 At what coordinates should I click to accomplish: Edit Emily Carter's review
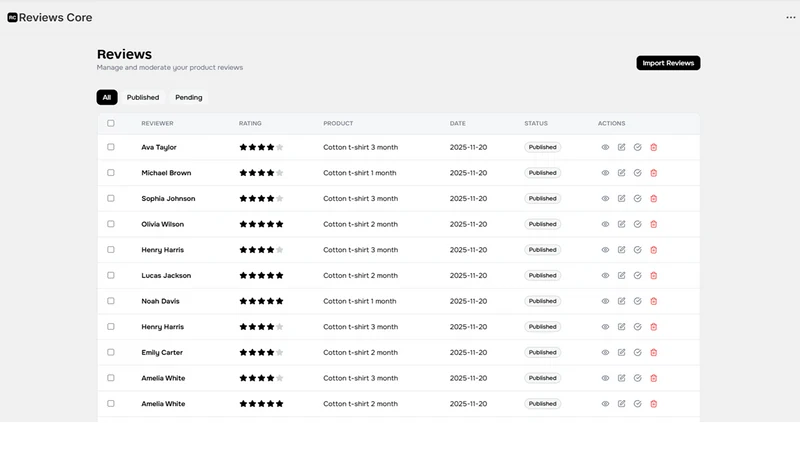(x=621, y=353)
